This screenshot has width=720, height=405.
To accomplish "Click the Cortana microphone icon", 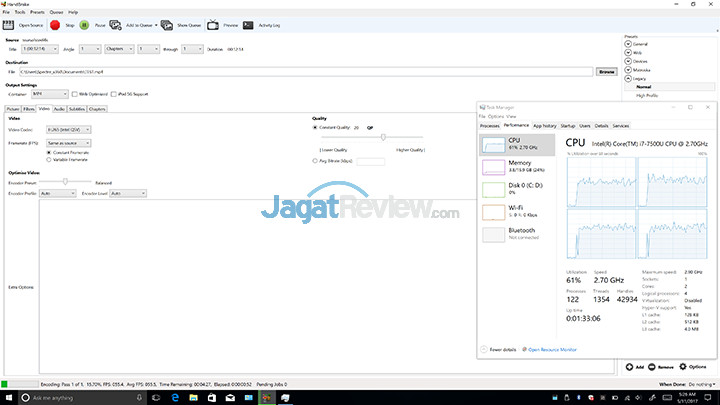I will (139, 398).
